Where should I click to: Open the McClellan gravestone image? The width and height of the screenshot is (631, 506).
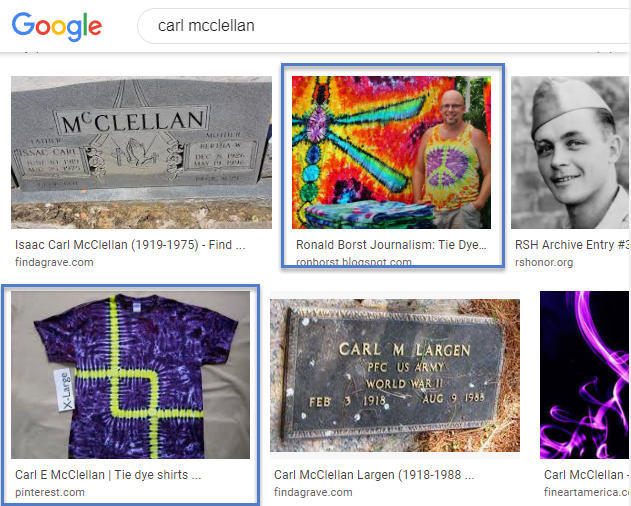141,153
